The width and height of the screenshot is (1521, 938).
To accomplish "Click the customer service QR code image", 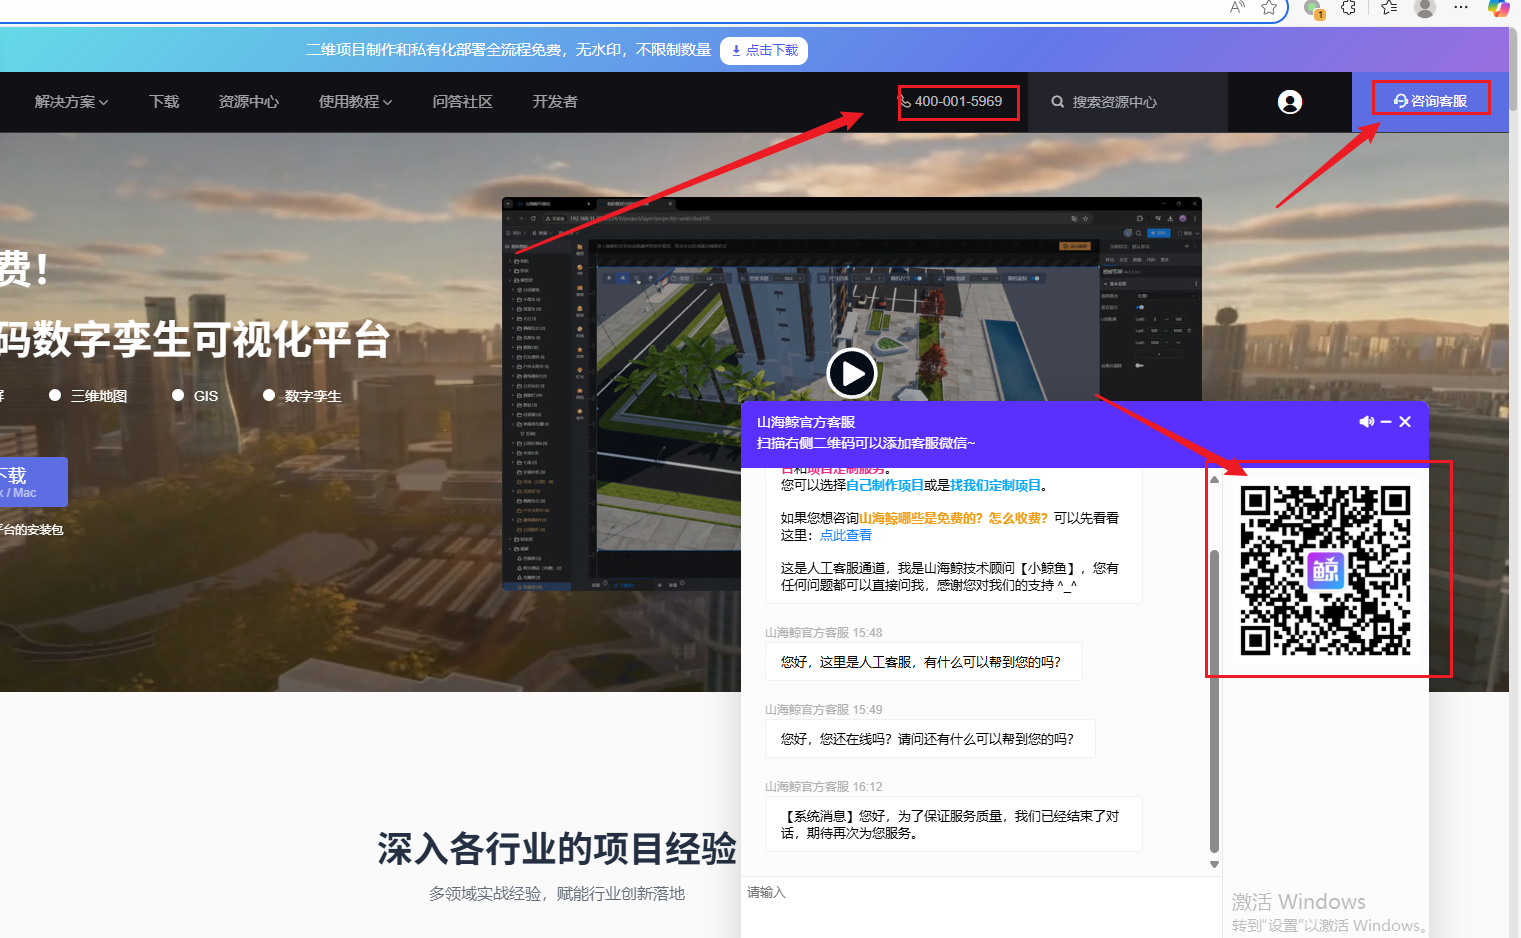I will click(1326, 570).
